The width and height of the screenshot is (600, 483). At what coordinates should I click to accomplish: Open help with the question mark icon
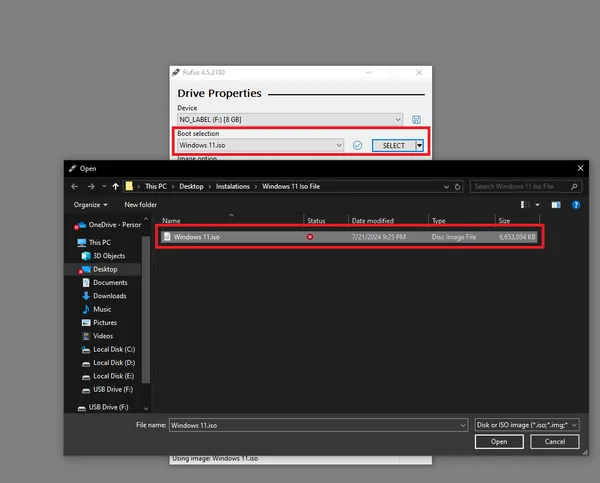click(576, 205)
